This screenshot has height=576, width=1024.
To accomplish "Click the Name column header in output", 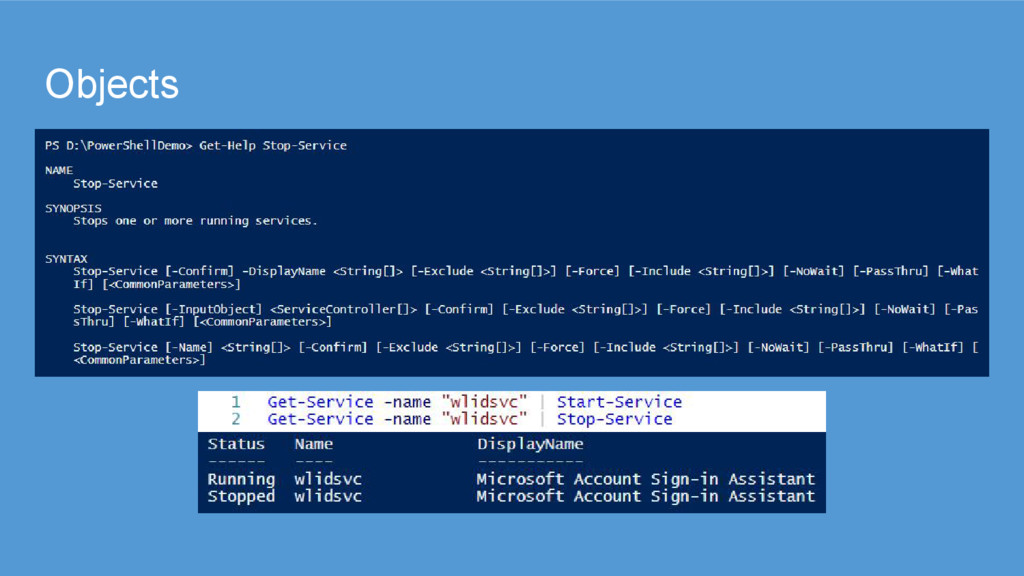I will [314, 444].
